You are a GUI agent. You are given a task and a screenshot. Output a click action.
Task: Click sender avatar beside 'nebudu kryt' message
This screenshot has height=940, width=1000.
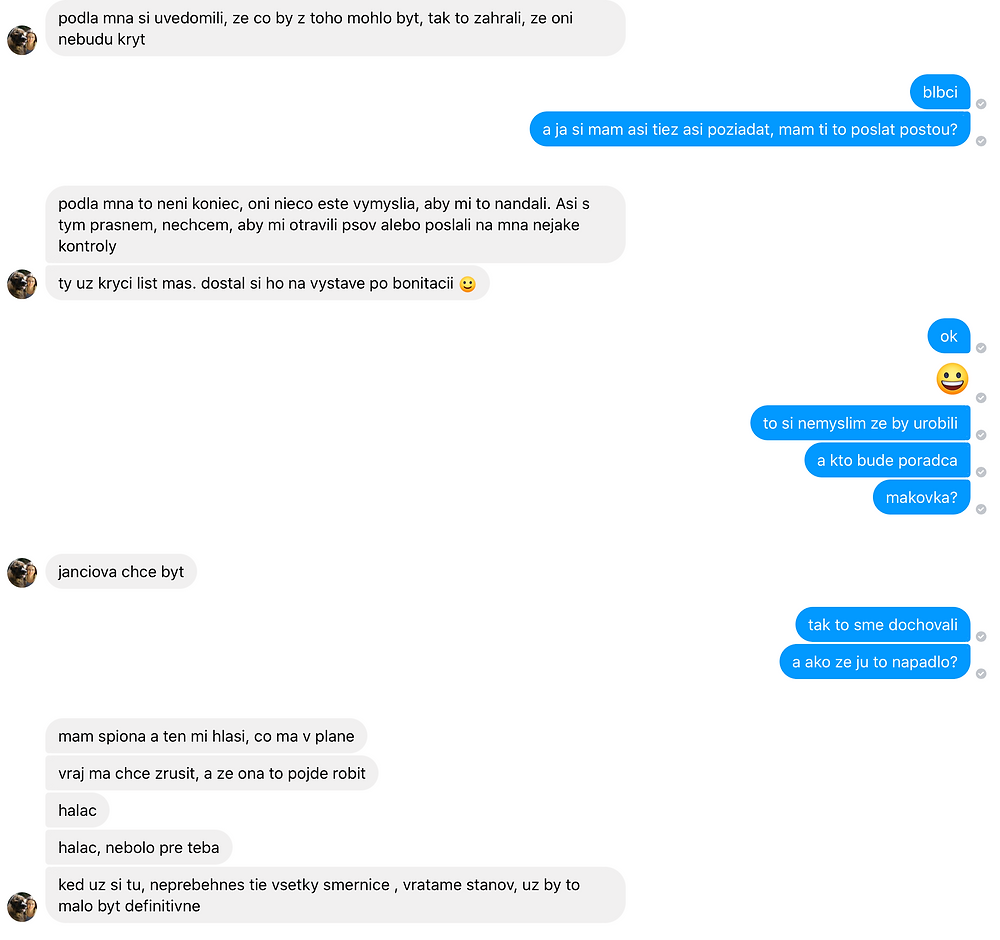(22, 40)
